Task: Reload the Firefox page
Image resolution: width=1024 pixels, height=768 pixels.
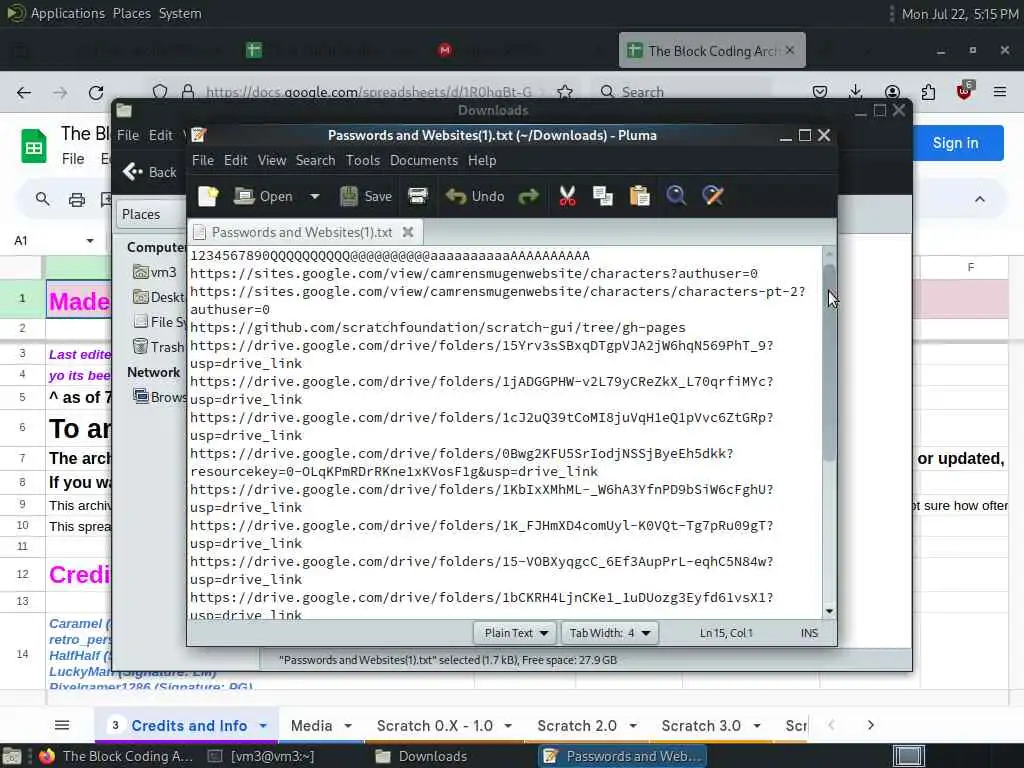Action: pyautogui.click(x=96, y=92)
